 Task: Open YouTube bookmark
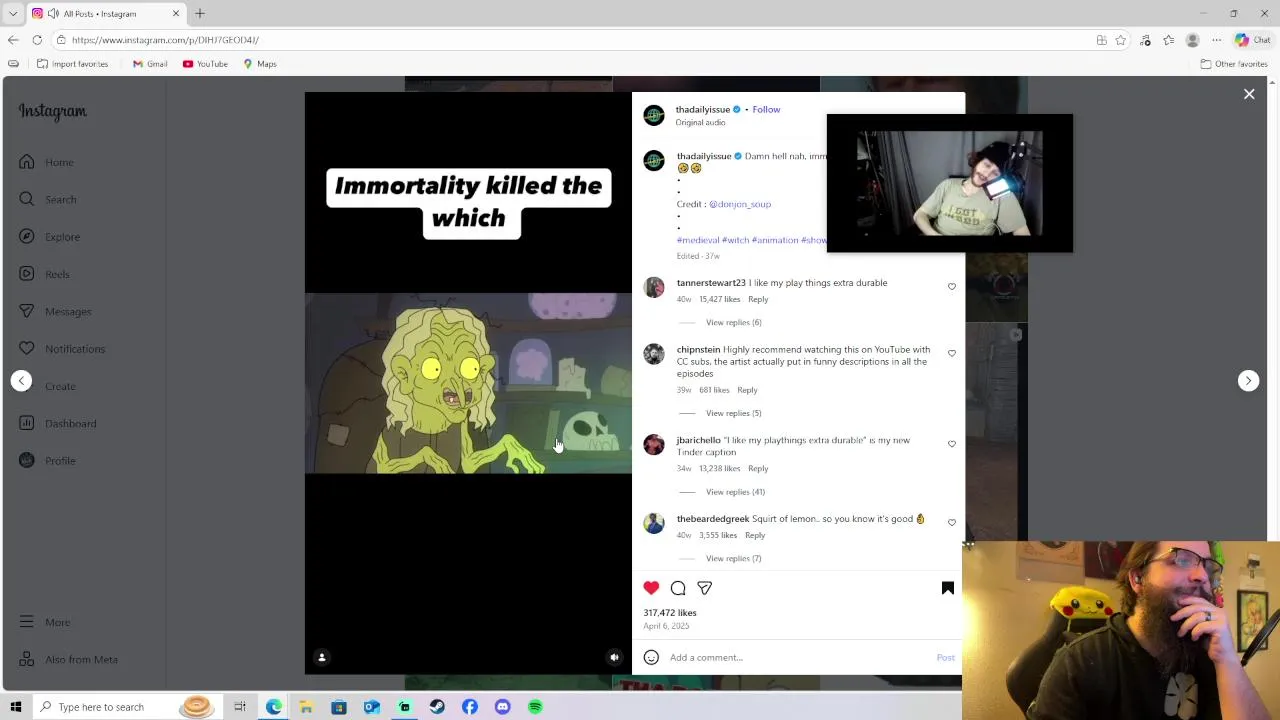coord(205,64)
